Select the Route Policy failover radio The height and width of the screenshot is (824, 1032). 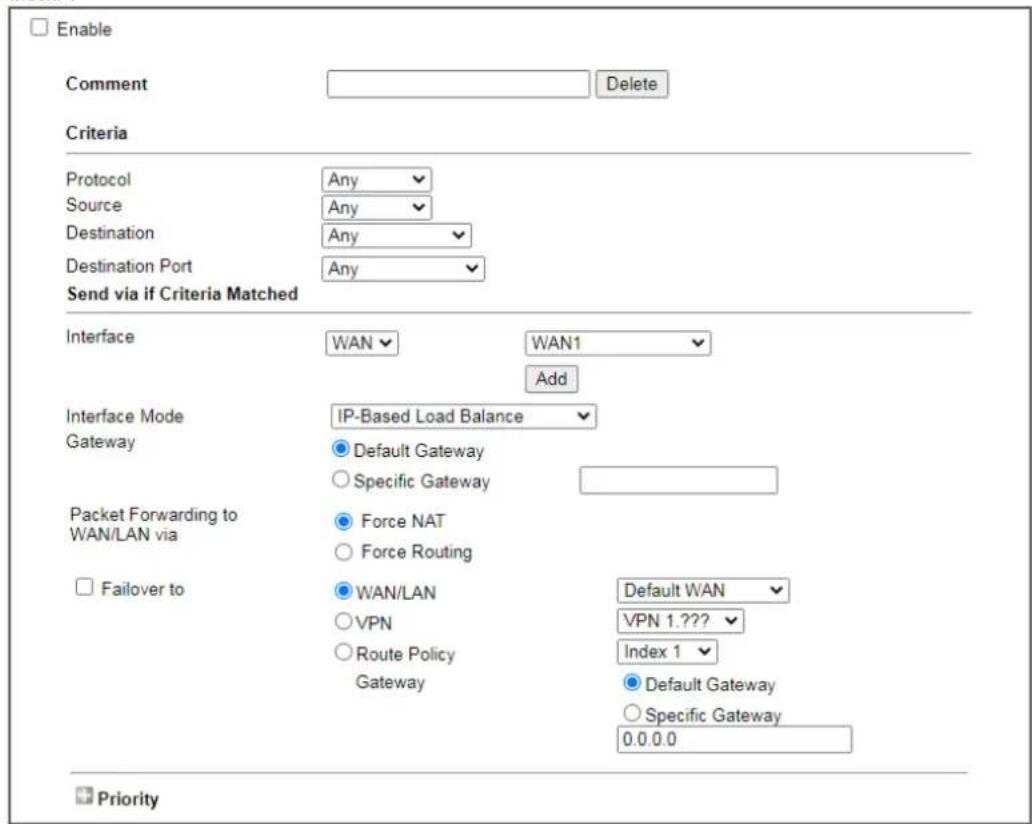point(343,652)
